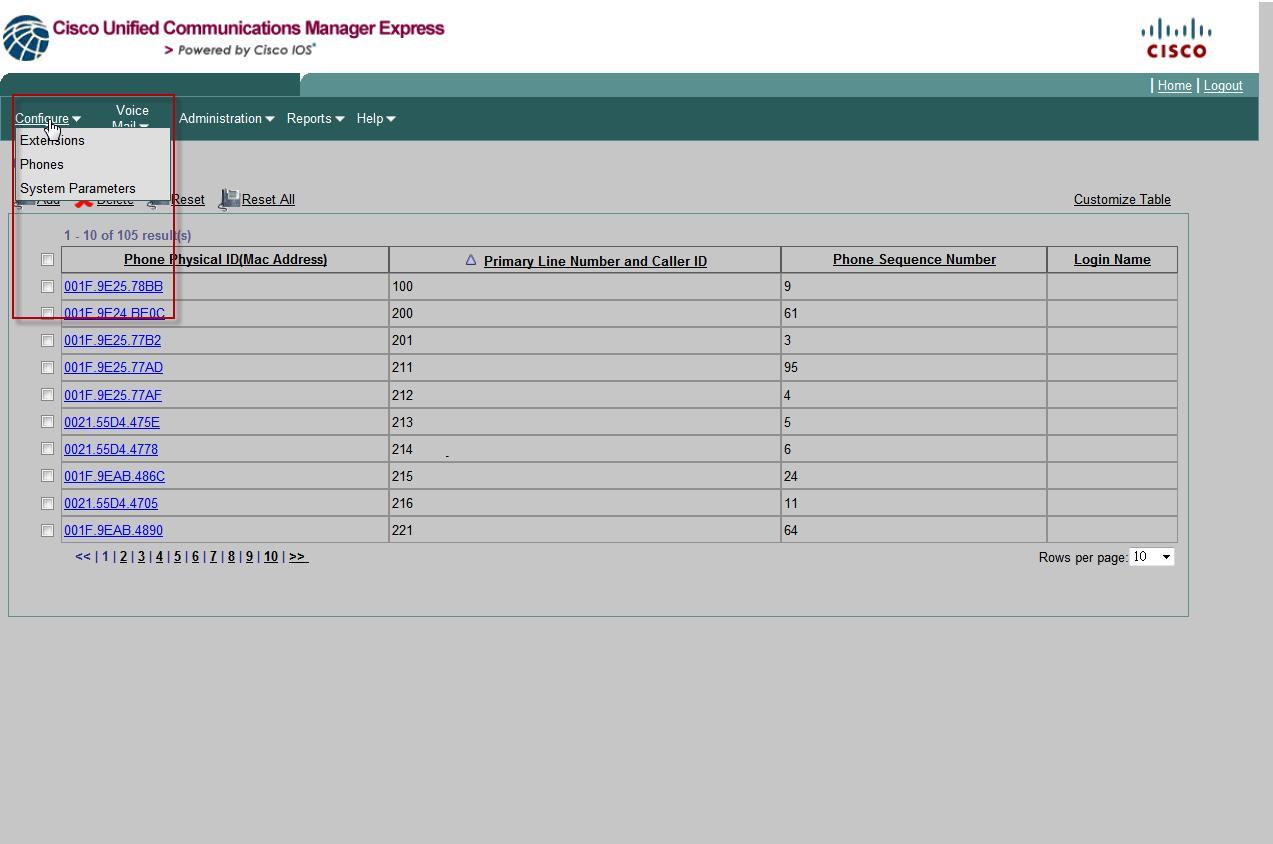This screenshot has width=1273, height=844.
Task: Go to results page 4
Action: (x=159, y=557)
